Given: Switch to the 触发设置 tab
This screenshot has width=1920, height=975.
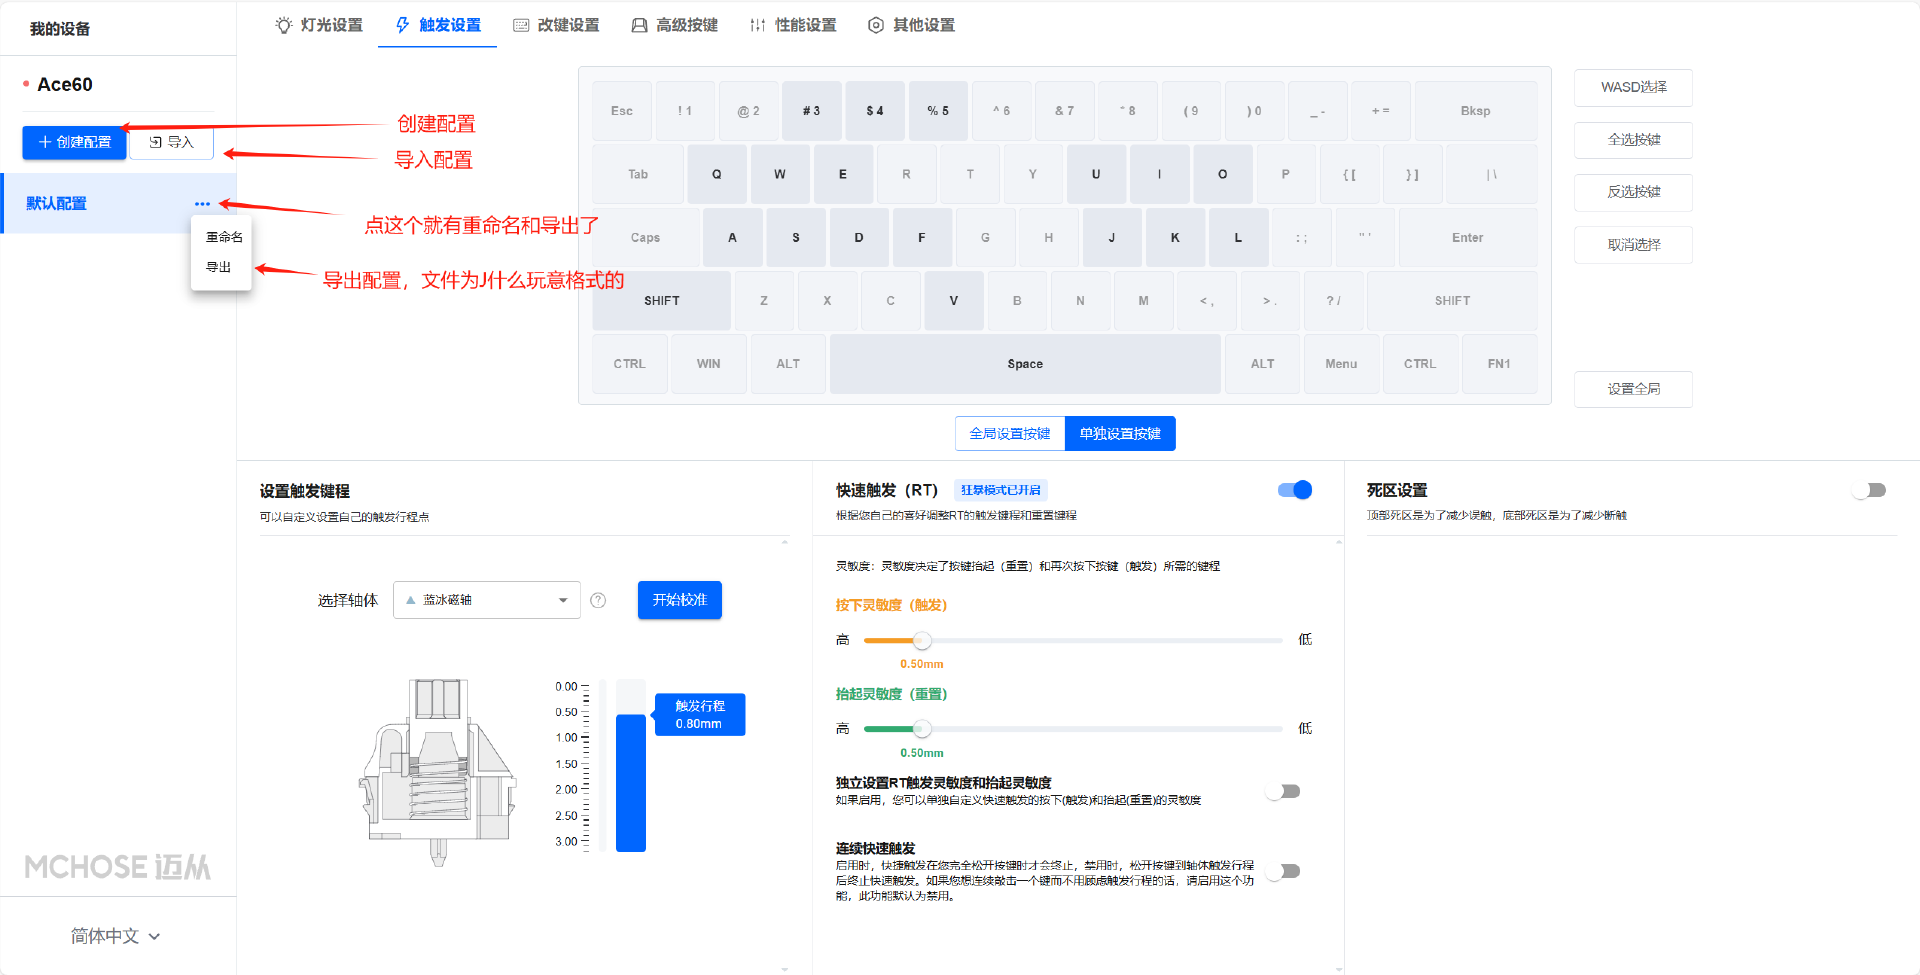Looking at the screenshot, I should pos(438,25).
